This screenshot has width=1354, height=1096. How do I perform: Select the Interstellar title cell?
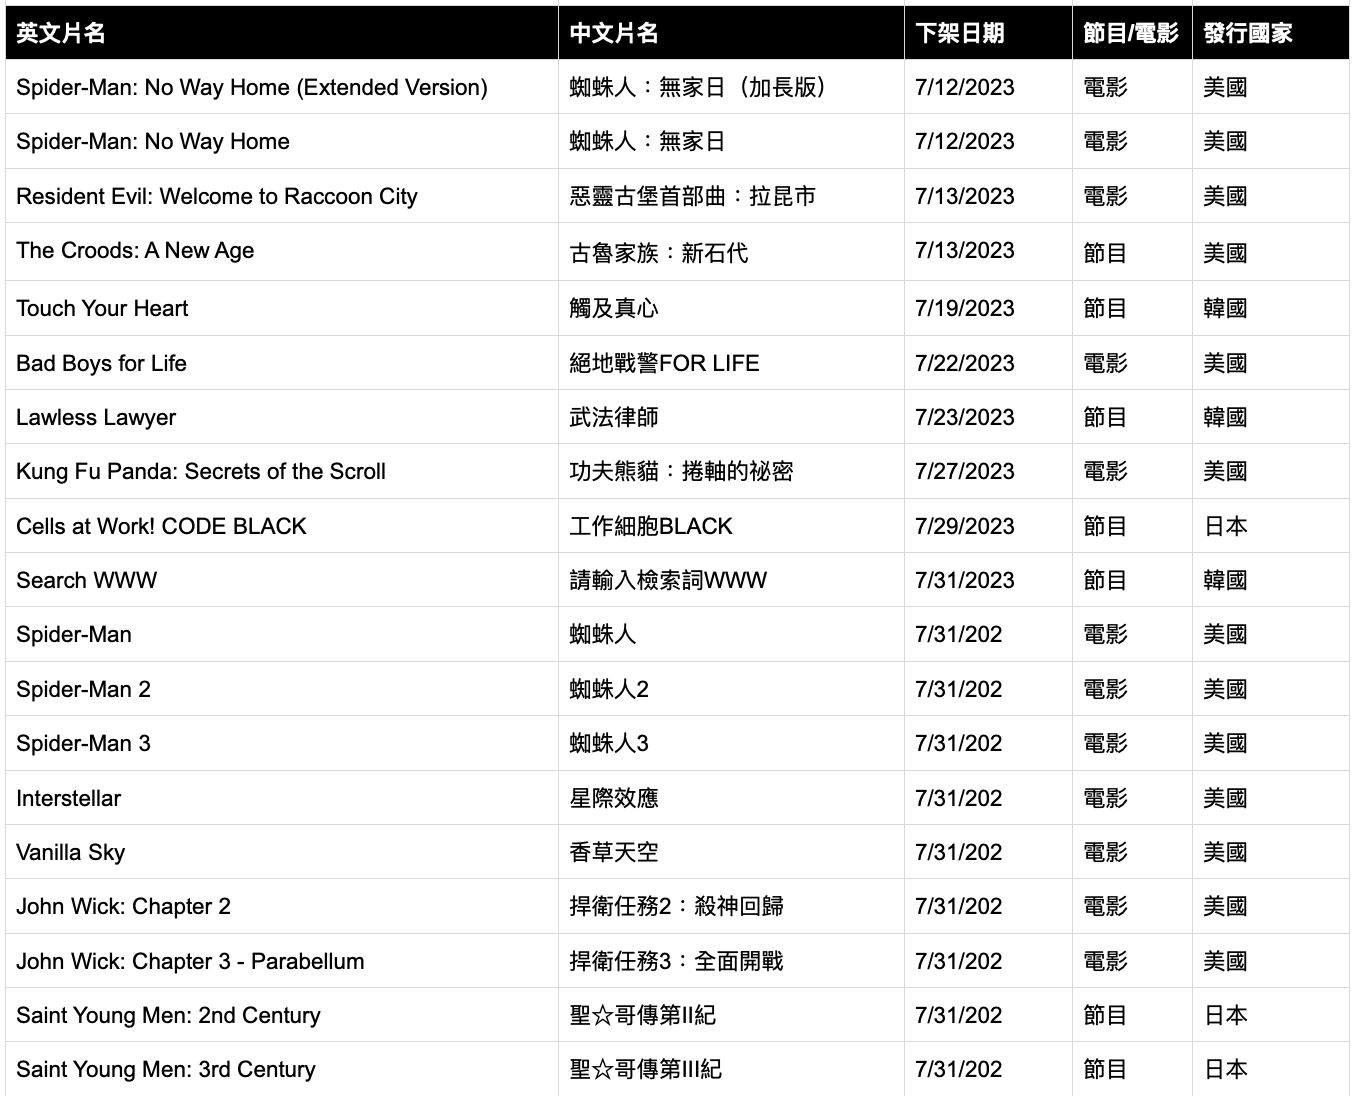(282, 798)
